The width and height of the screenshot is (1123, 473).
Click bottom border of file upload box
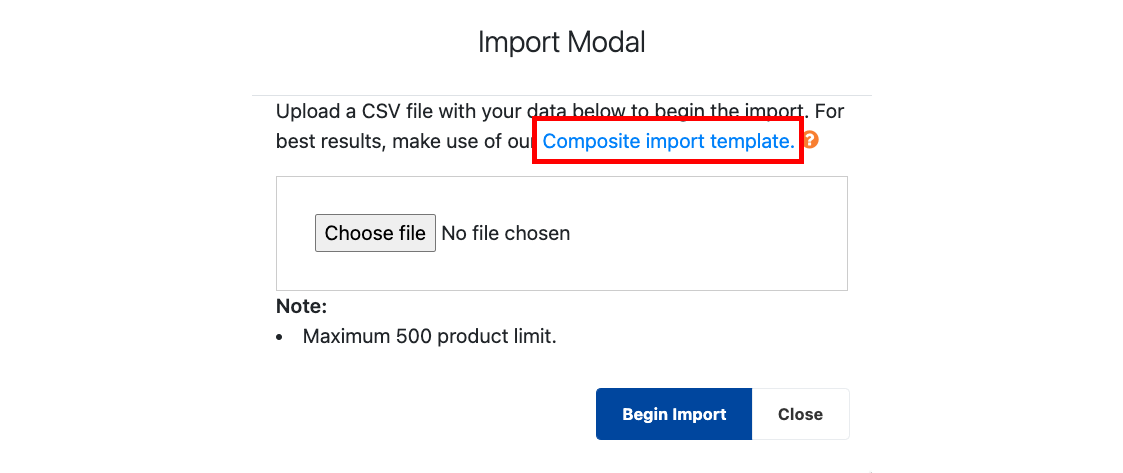click(562, 290)
